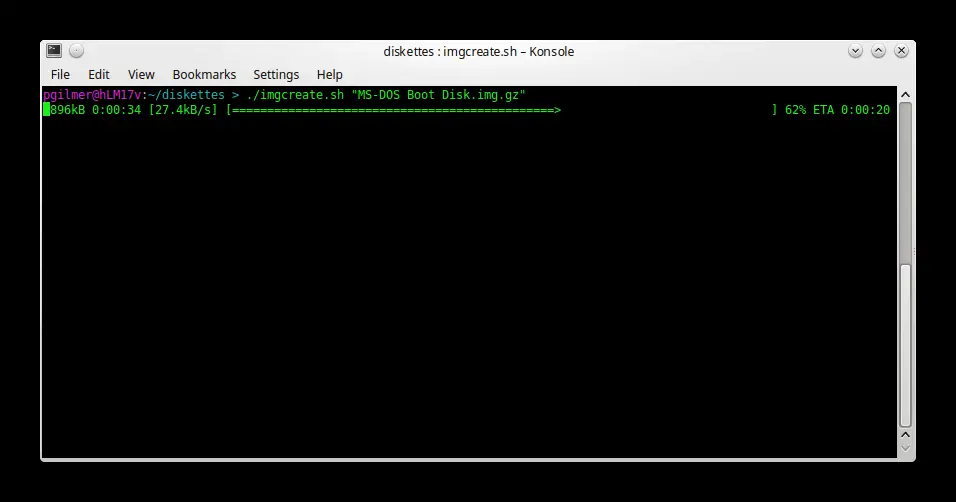The width and height of the screenshot is (956, 502).
Task: Open the Bookmarks menu
Action: click(204, 74)
